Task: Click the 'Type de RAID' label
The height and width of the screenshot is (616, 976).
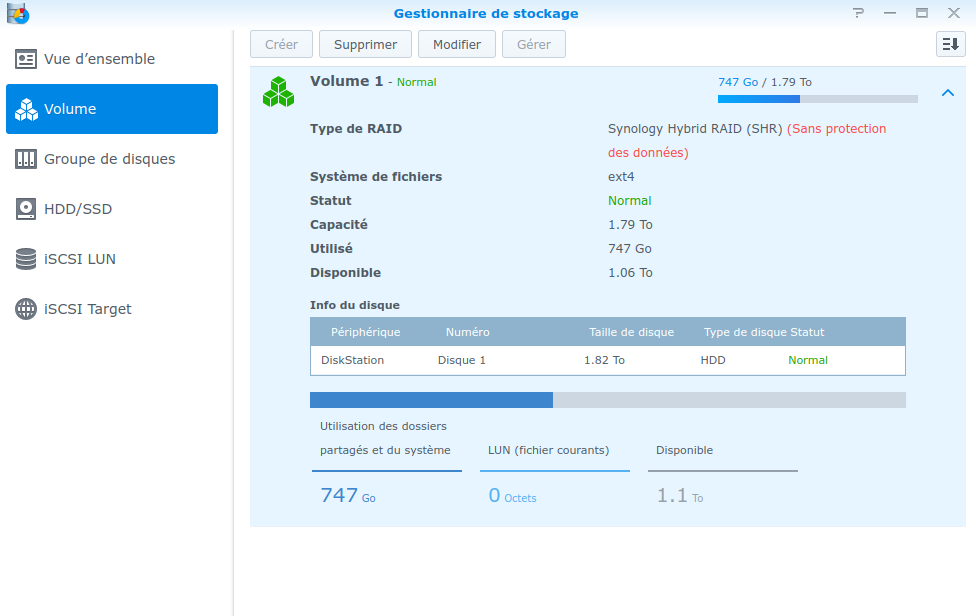Action: tap(356, 129)
